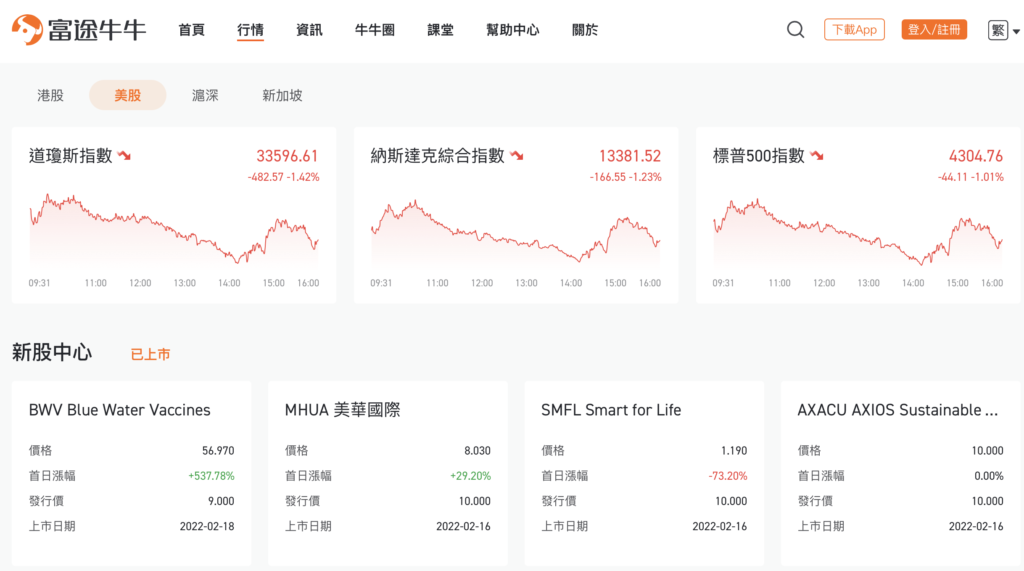Click the S&P 500 value 4304.76
The width and height of the screenshot is (1024, 571).
coord(976,156)
